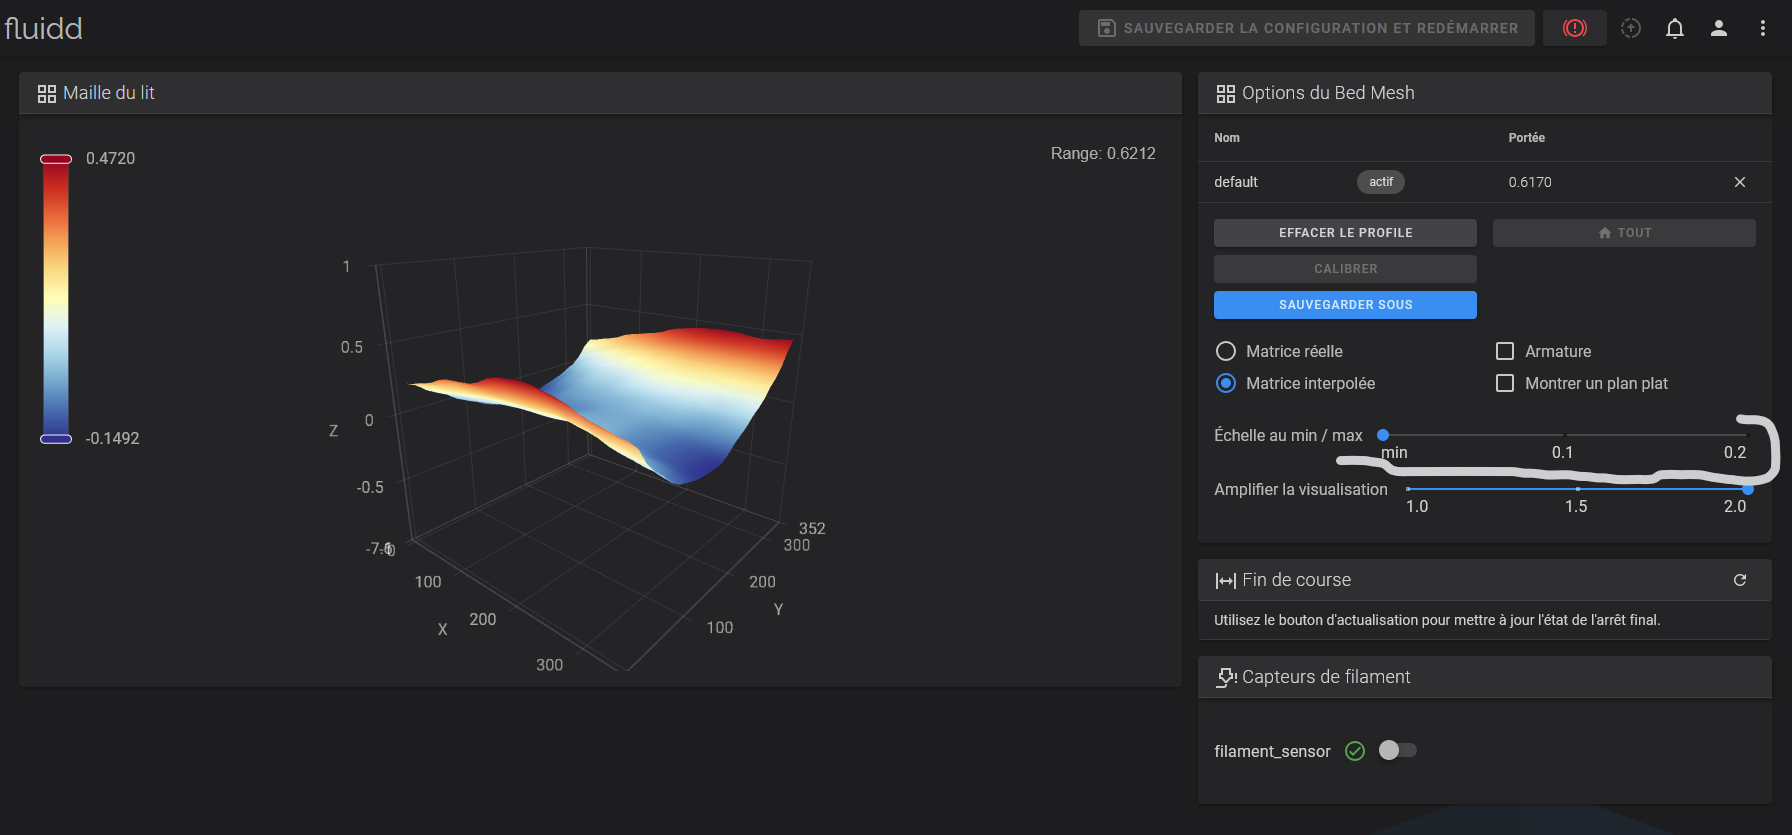
Task: Check Montrer un plan plat
Action: point(1505,383)
